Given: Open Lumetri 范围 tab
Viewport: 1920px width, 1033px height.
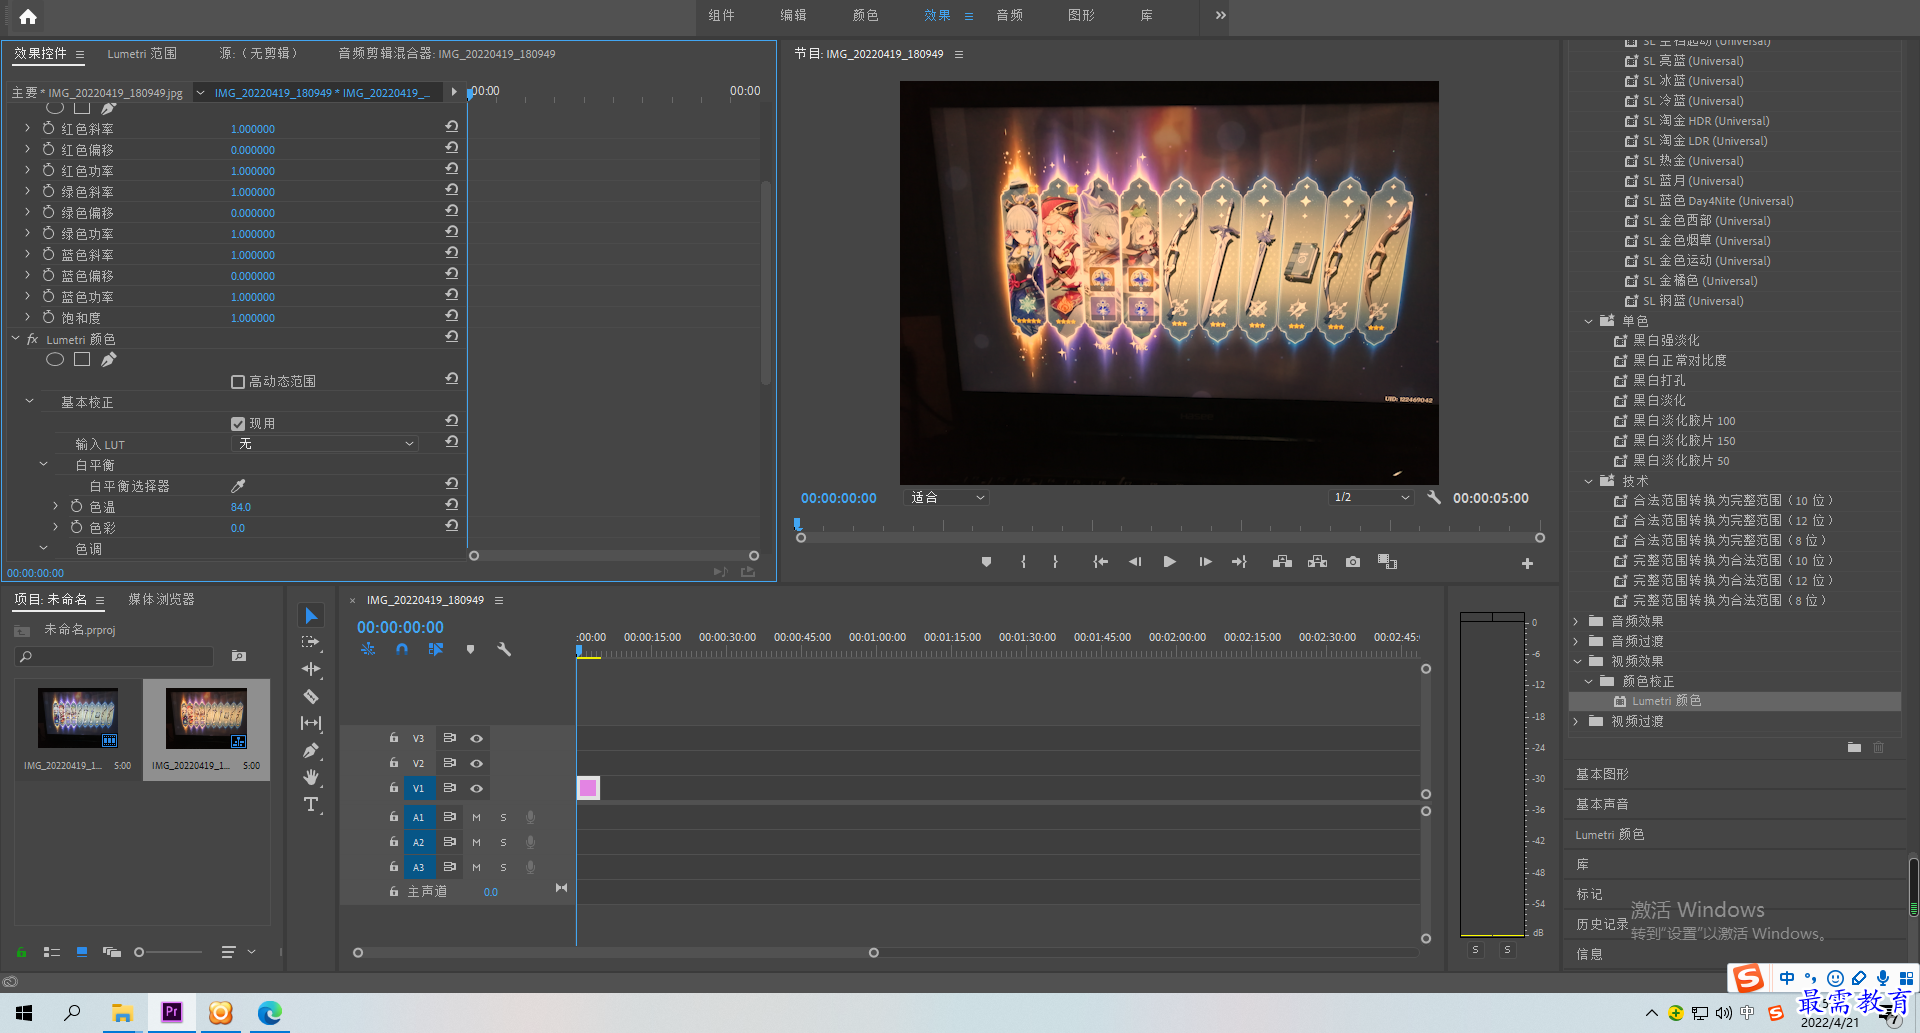Looking at the screenshot, I should 142,54.
